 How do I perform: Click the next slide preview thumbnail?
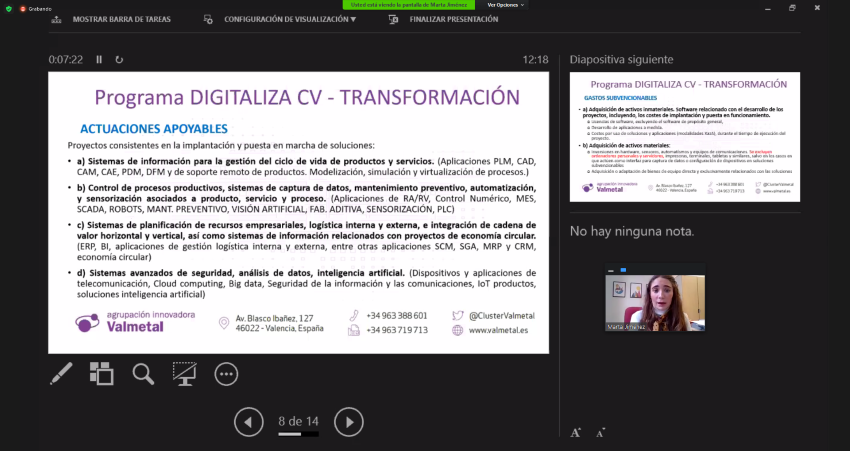685,137
